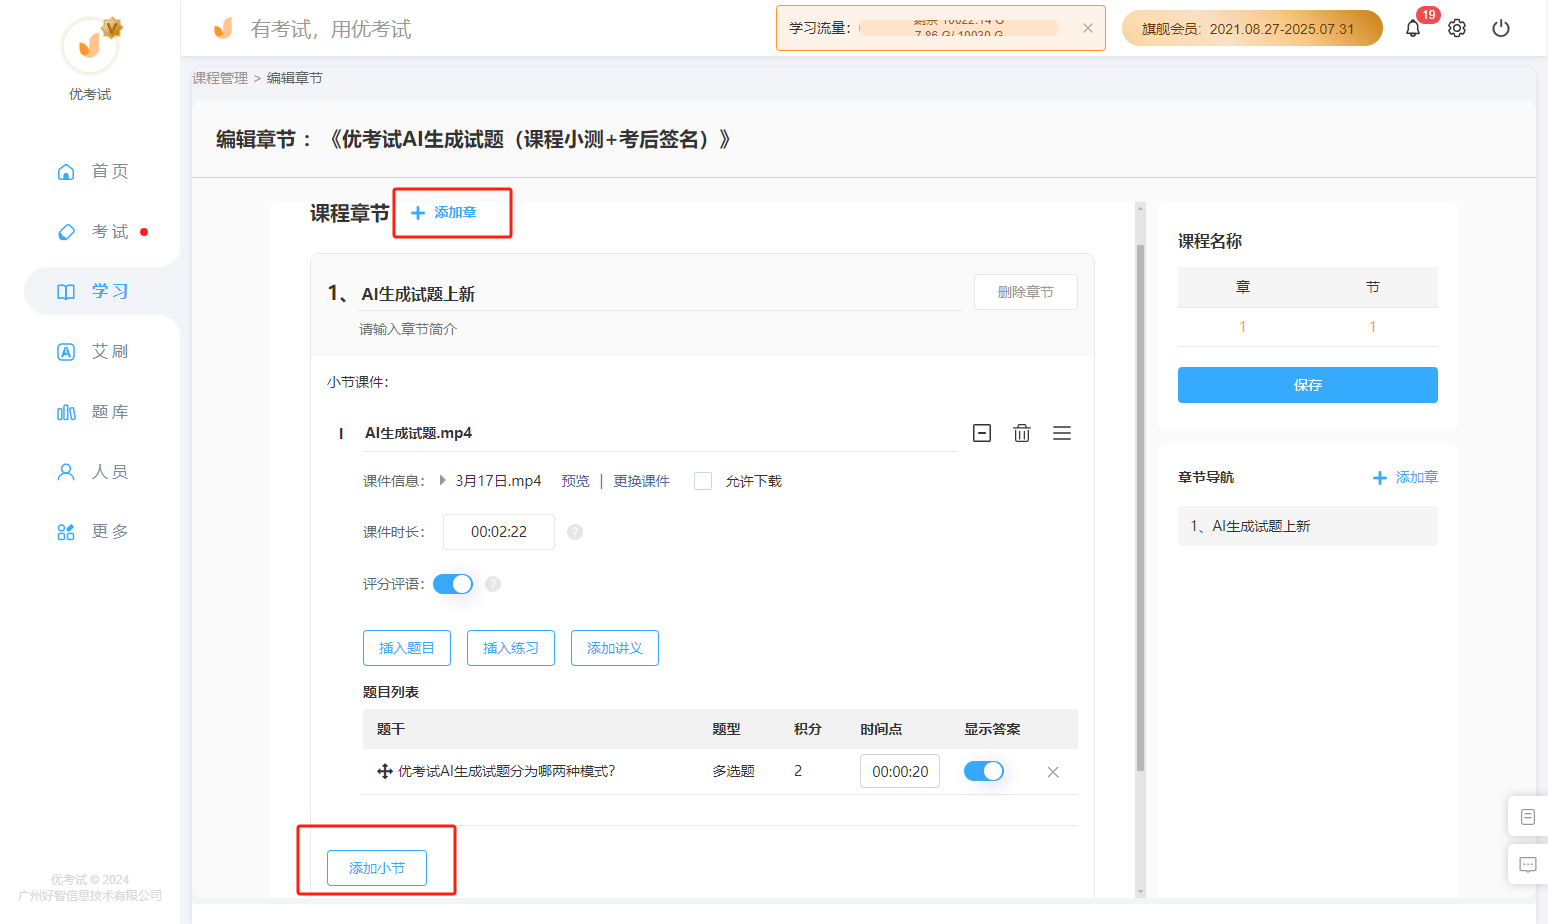
Task: Select 1、AI生成试题上新 in 章节导航
Action: click(1308, 526)
